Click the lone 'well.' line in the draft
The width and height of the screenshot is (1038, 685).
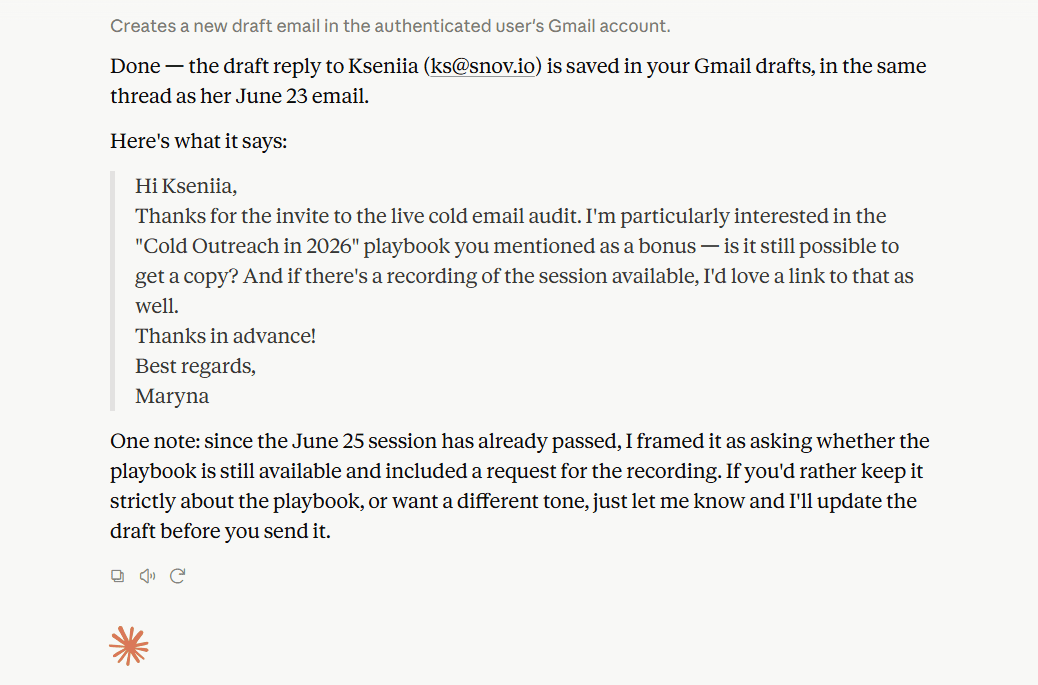[157, 306]
